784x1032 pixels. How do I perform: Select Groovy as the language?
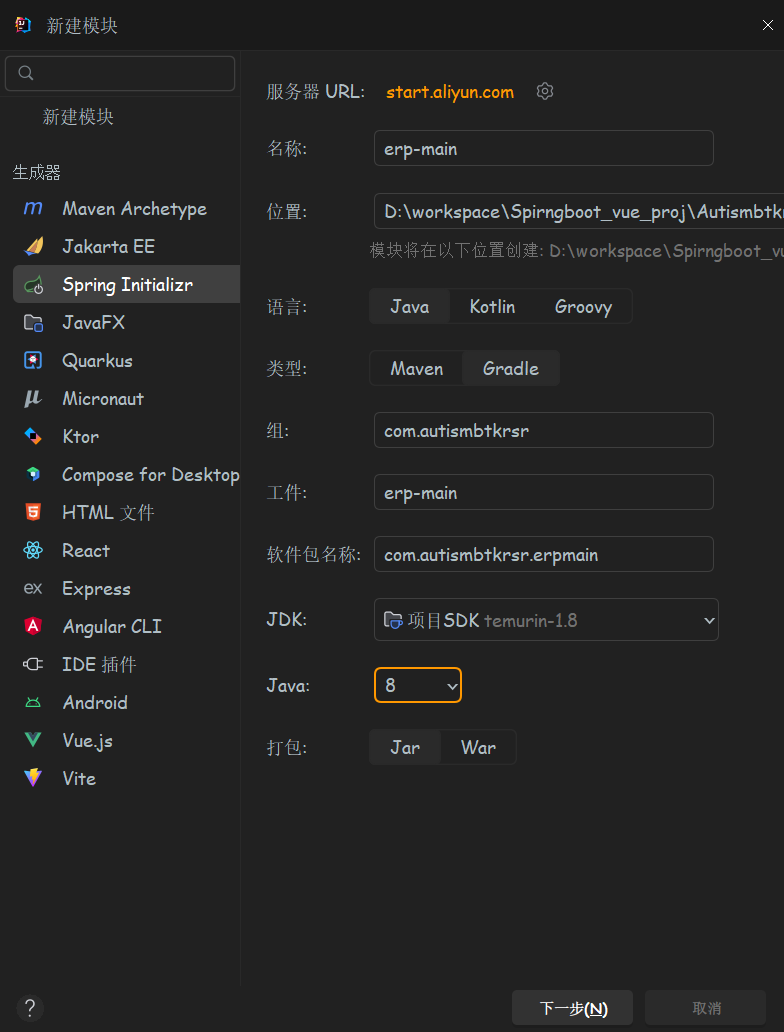(x=583, y=306)
